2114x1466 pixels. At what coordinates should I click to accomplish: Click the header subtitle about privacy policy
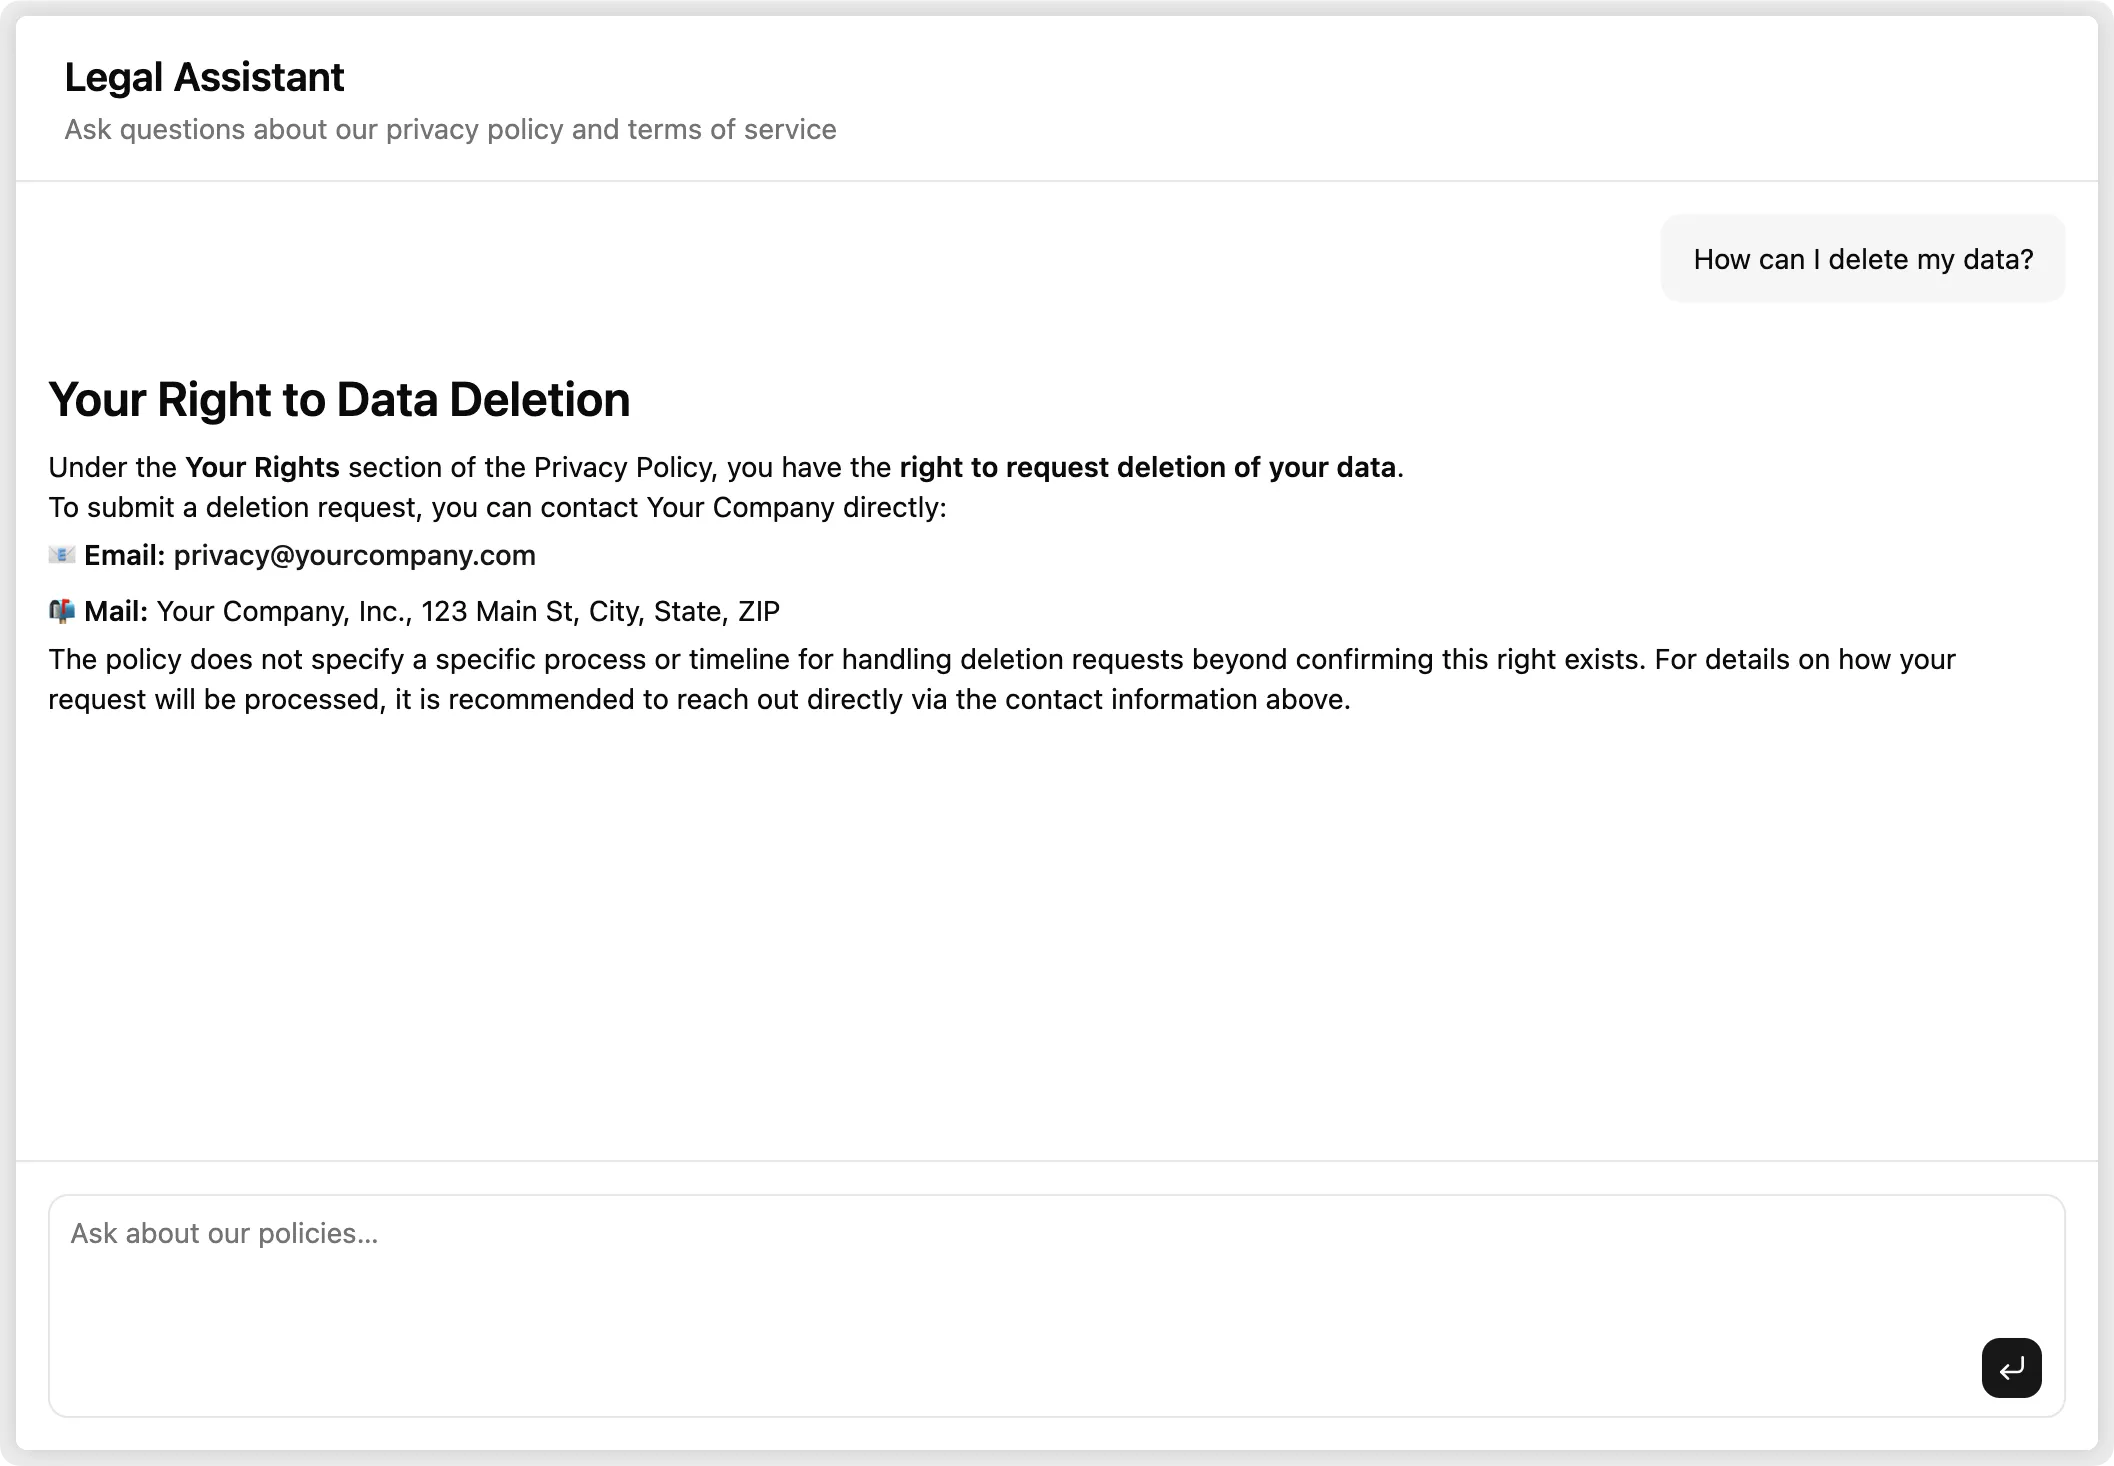pyautogui.click(x=450, y=129)
